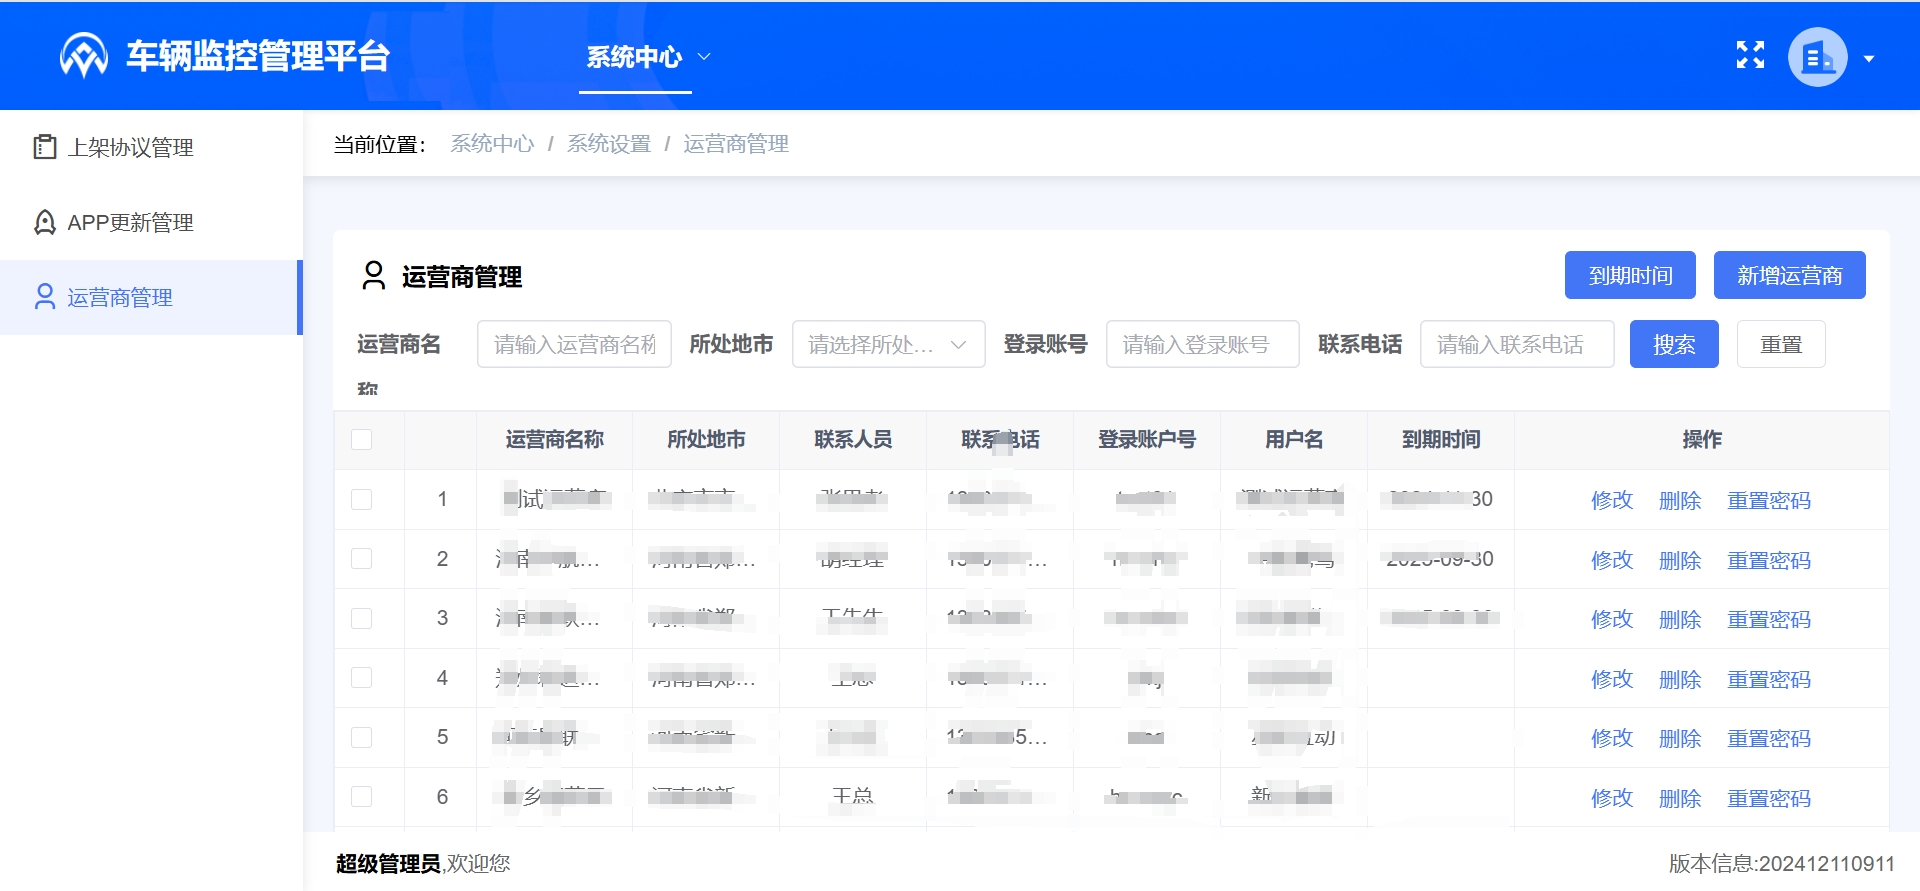Click the 新增运营商 button
Image resolution: width=1920 pixels, height=891 pixels.
pos(1790,275)
